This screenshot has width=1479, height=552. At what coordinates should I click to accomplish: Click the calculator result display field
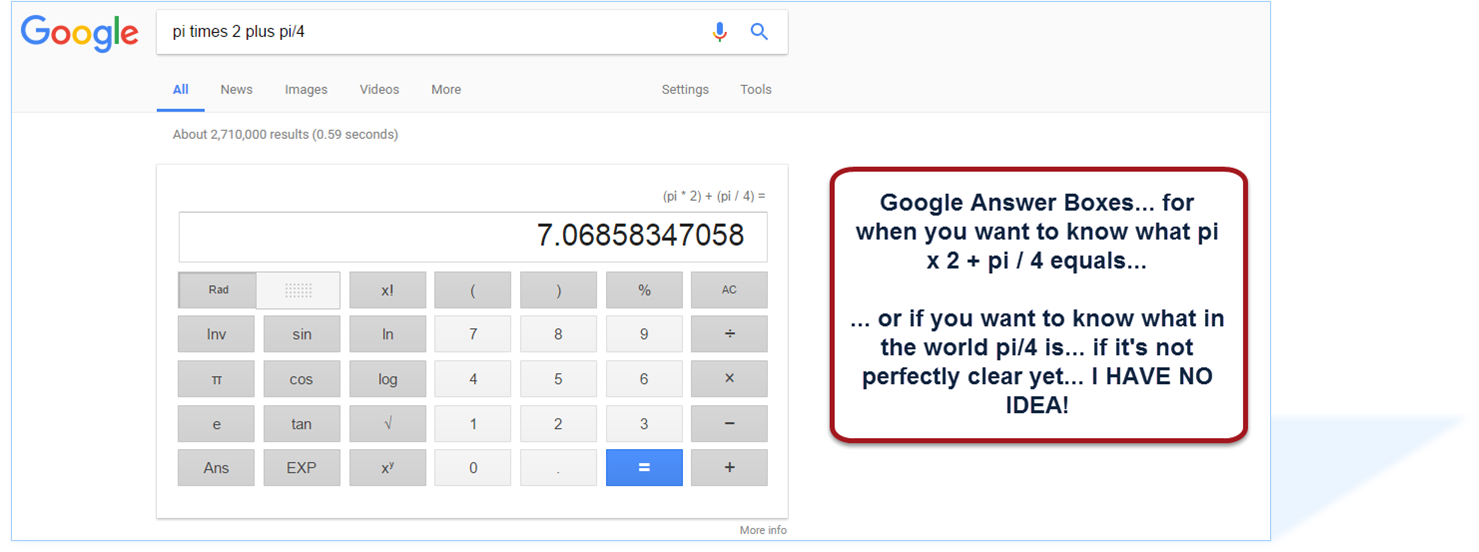(473, 236)
